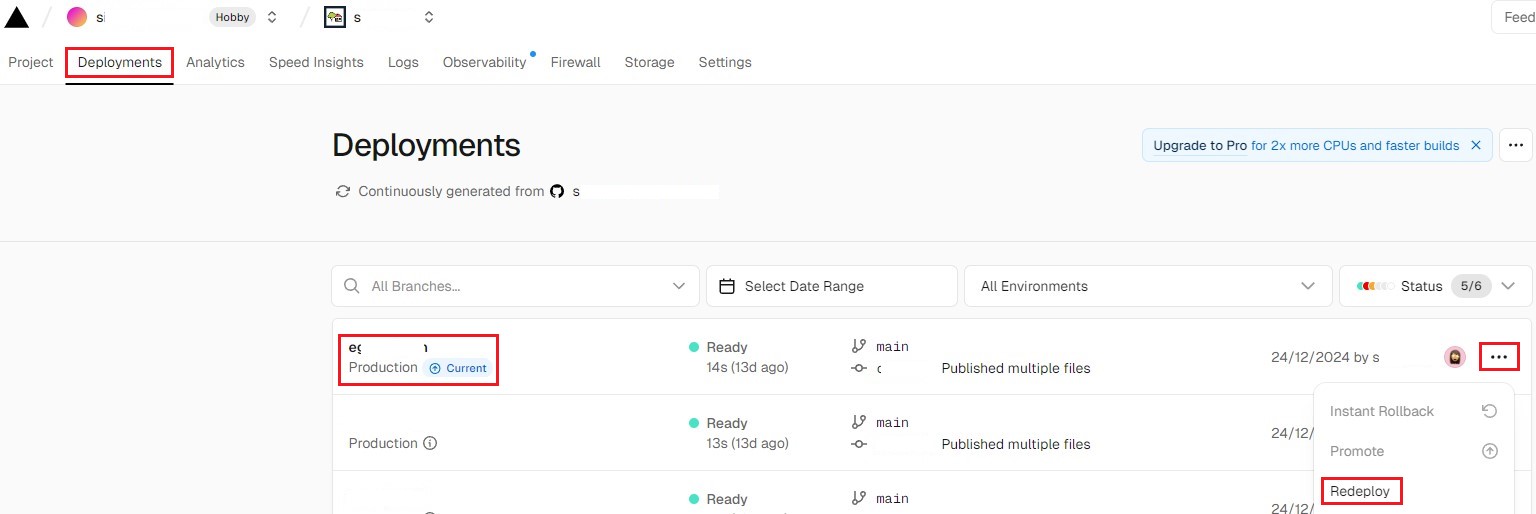
Task: Open the Status filter dropdown
Action: click(1434, 286)
